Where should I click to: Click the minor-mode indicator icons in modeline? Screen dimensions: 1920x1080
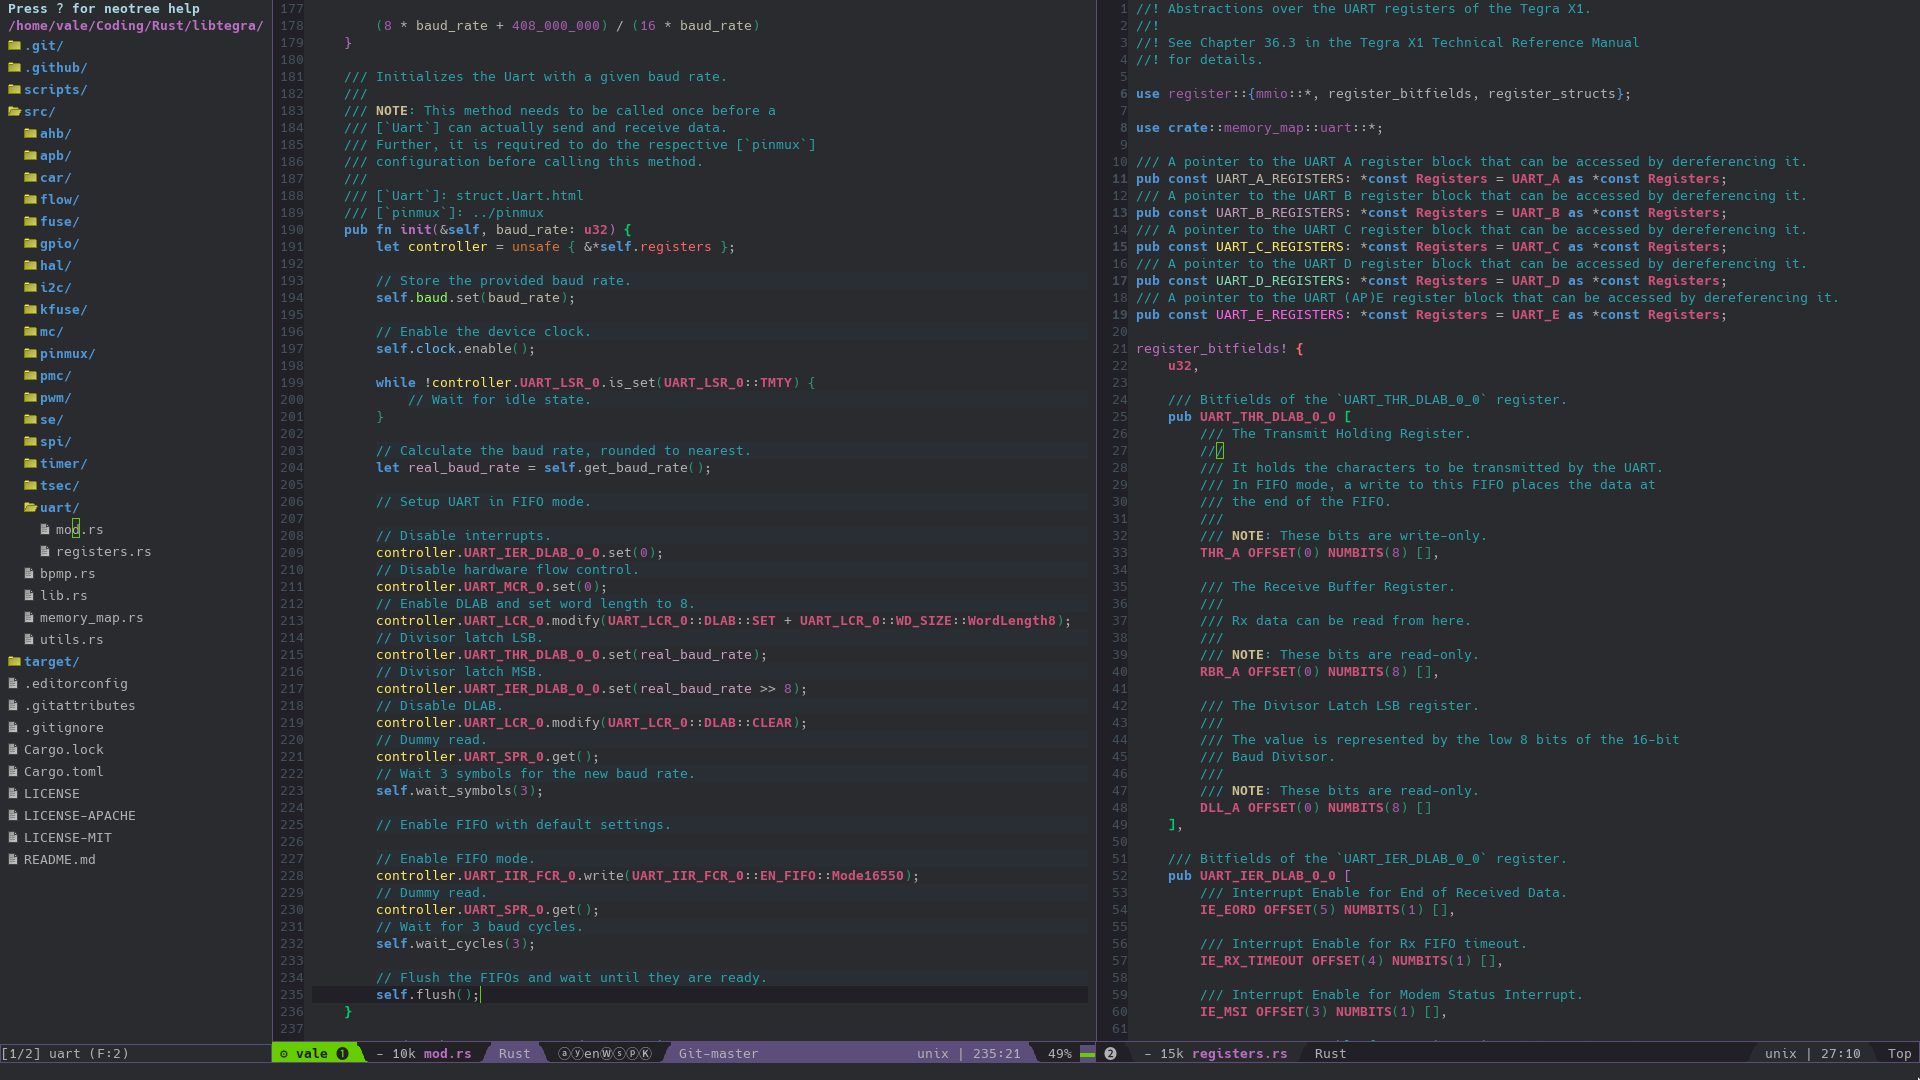point(605,1054)
